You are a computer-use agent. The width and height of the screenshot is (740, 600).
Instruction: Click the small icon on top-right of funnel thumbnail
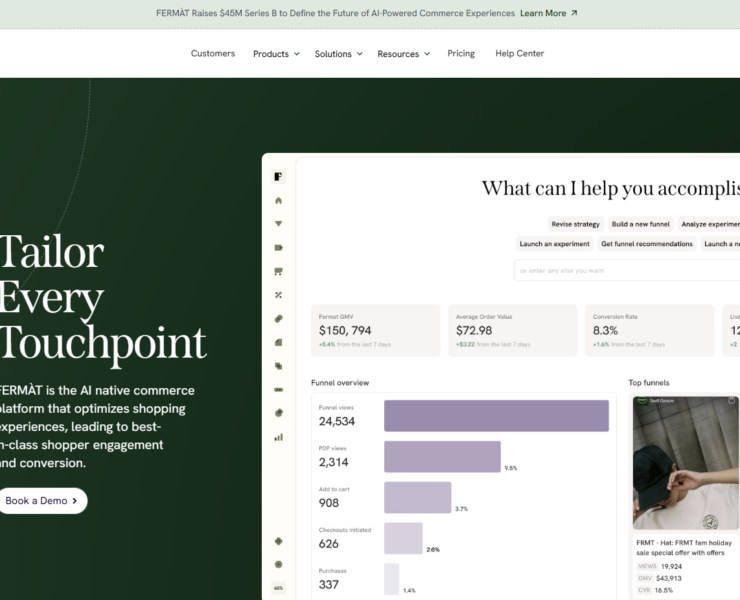[731, 400]
